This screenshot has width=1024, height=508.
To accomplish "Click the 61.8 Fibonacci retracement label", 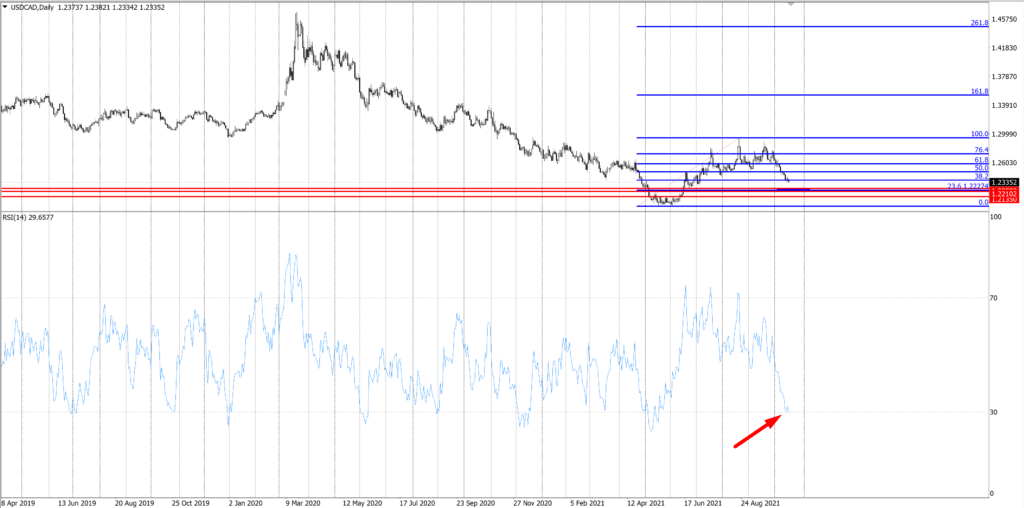I will tap(982, 160).
